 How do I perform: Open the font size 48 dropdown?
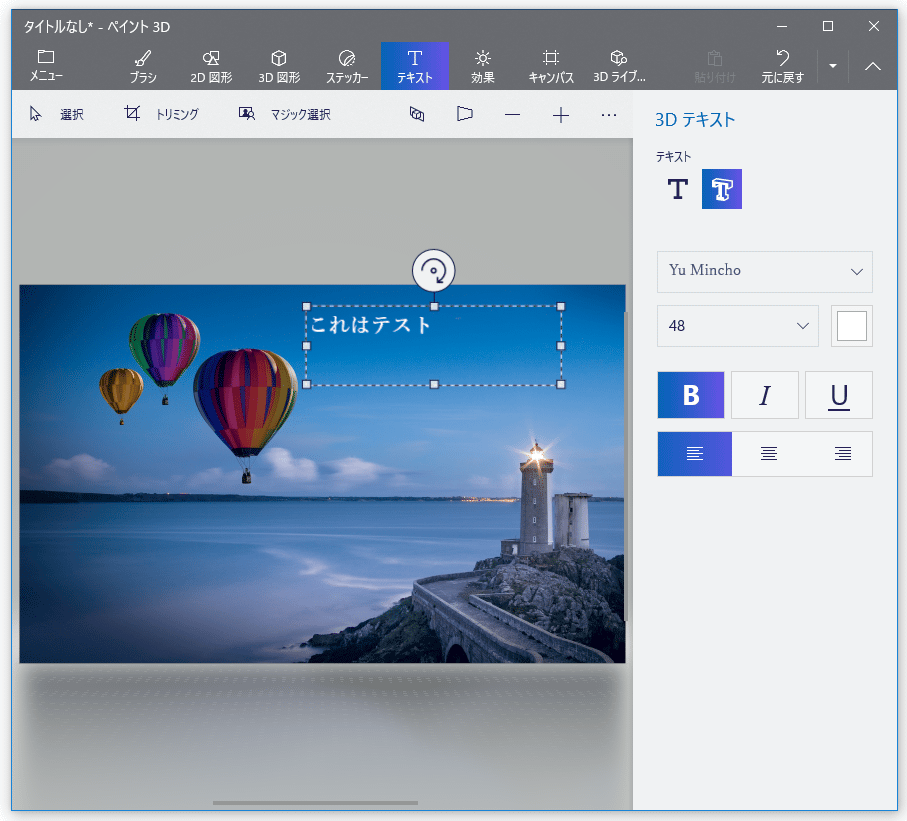738,326
